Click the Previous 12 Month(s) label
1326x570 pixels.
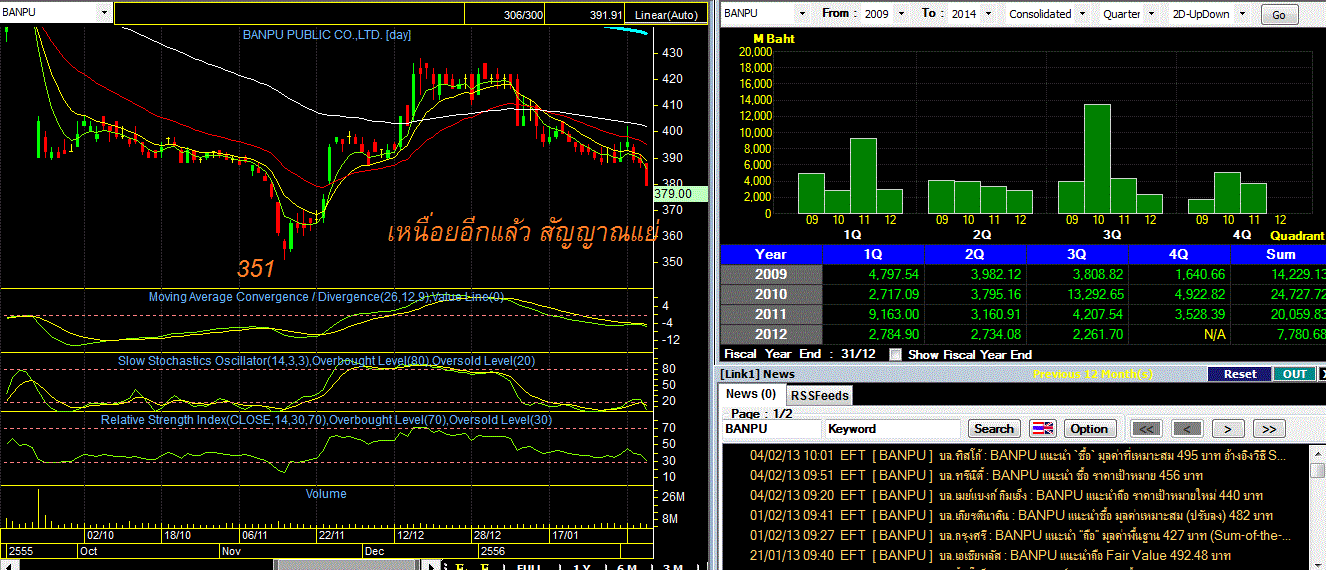click(x=1093, y=374)
